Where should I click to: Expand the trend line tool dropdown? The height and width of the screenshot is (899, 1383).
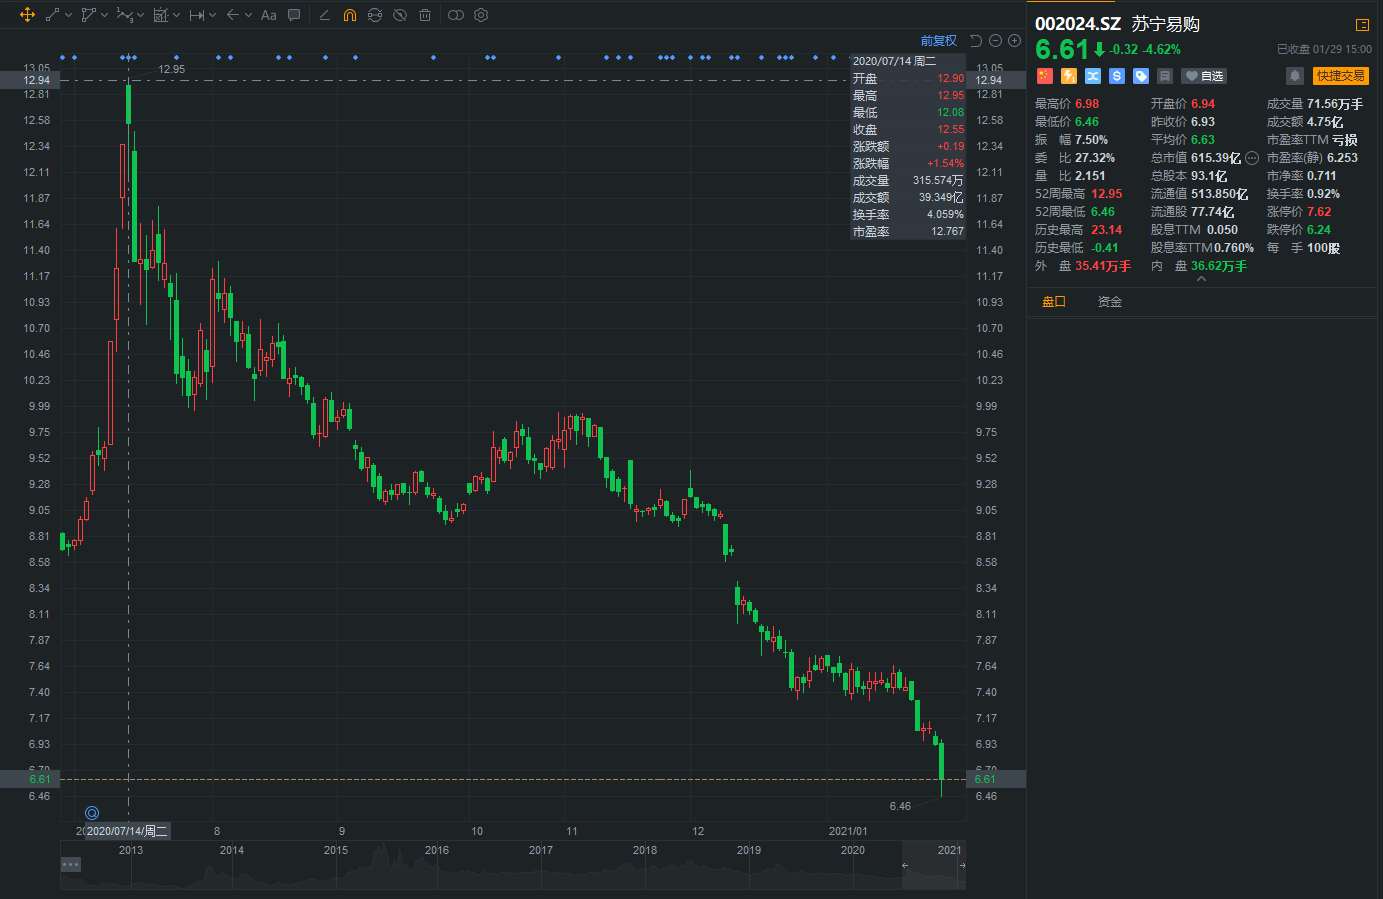click(68, 15)
